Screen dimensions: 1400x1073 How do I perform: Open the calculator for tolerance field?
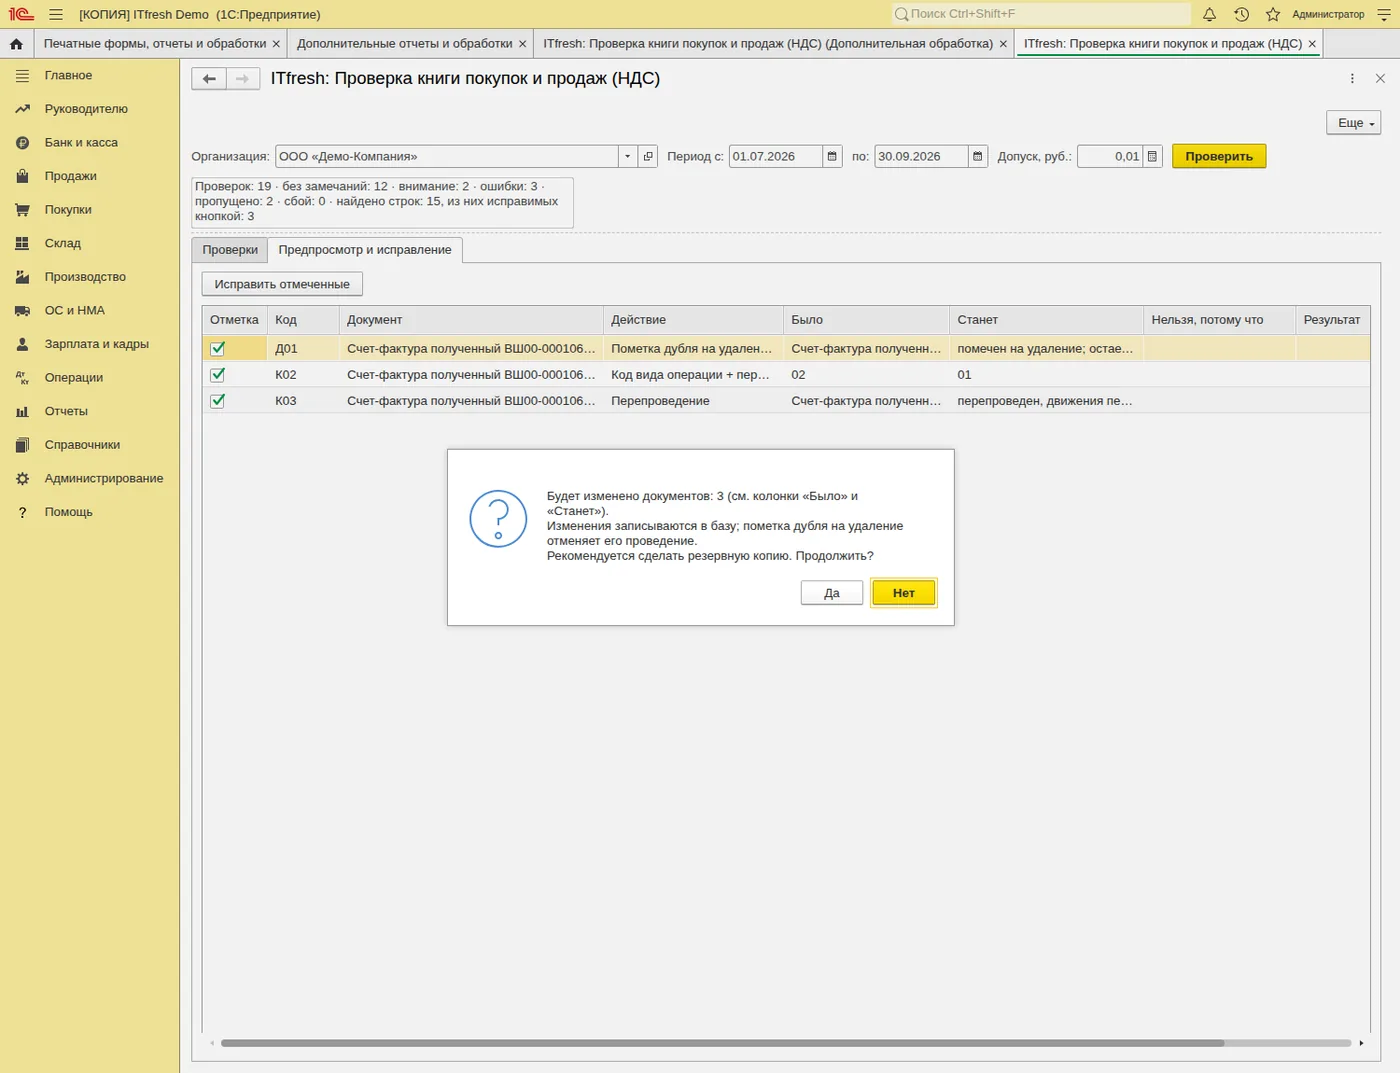pos(1152,156)
